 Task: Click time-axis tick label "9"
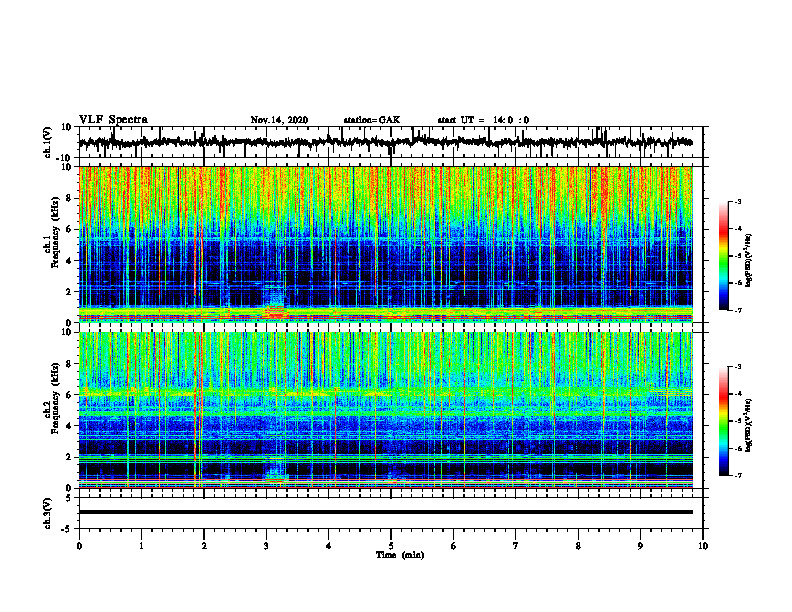pyautogui.click(x=640, y=546)
